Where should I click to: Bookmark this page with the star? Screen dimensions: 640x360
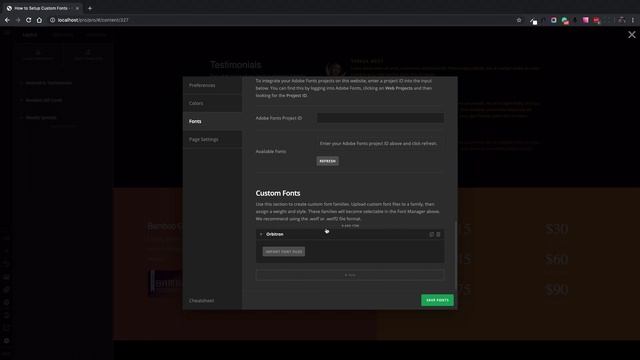(519, 20)
